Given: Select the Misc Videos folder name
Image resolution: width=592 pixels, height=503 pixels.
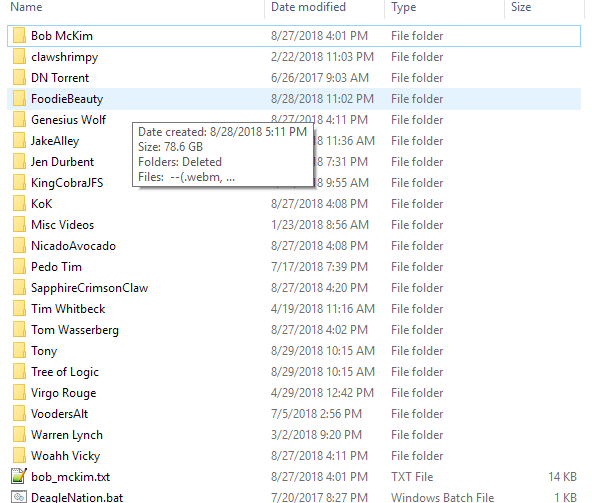Looking at the screenshot, I should (x=62, y=225).
